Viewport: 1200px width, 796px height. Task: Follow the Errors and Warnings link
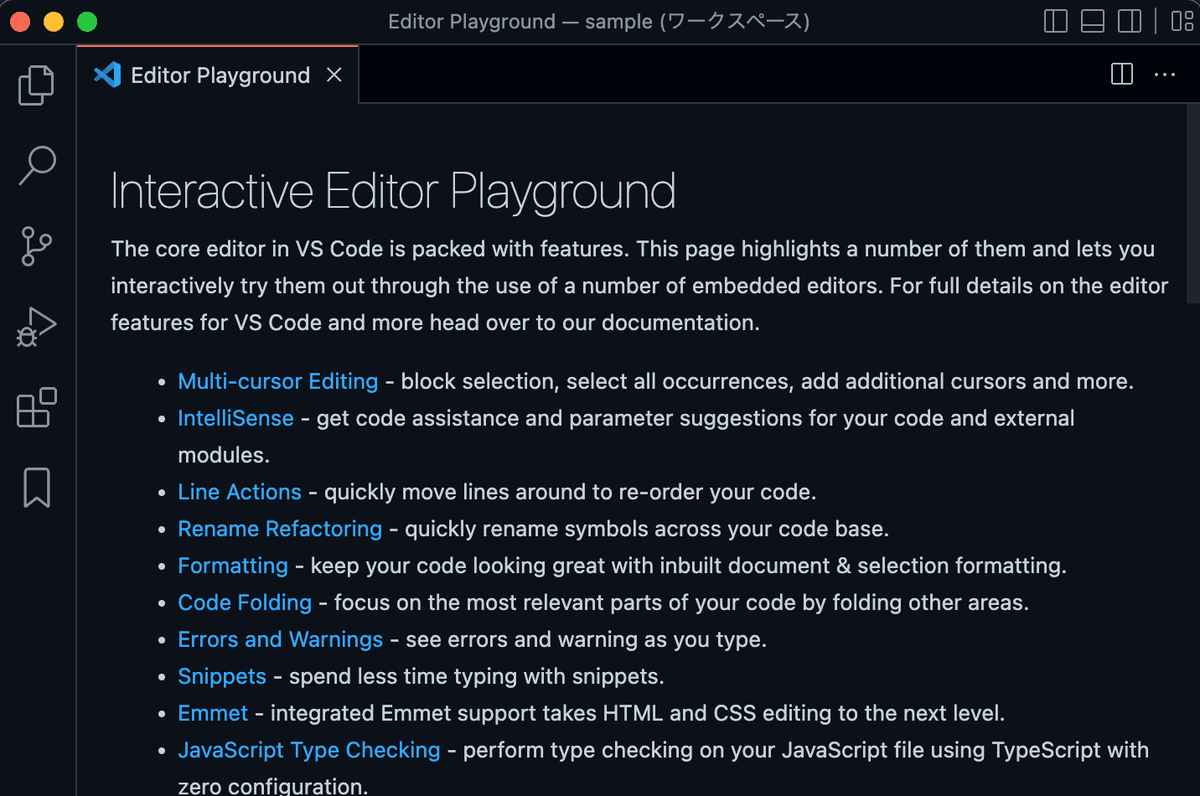tap(281, 639)
